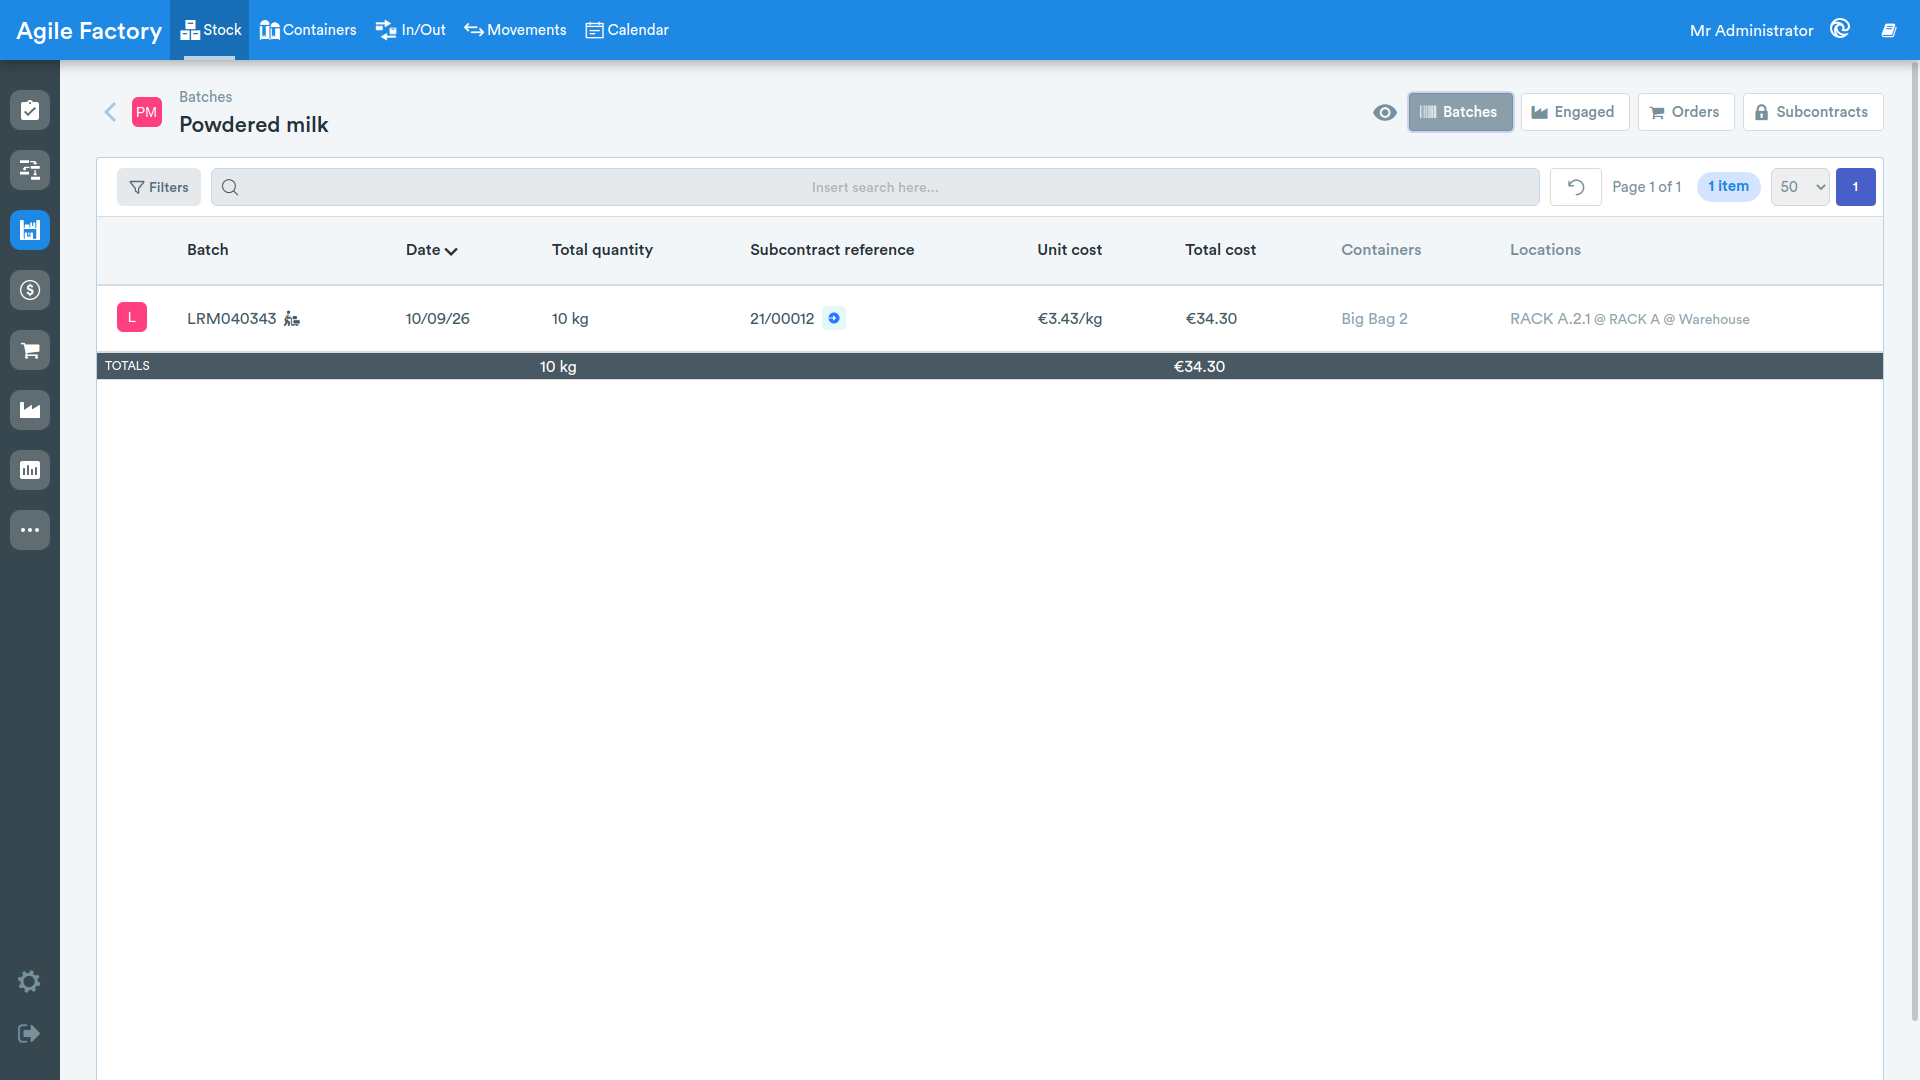
Task: Click the 1 item count badge
Action: (1729, 187)
